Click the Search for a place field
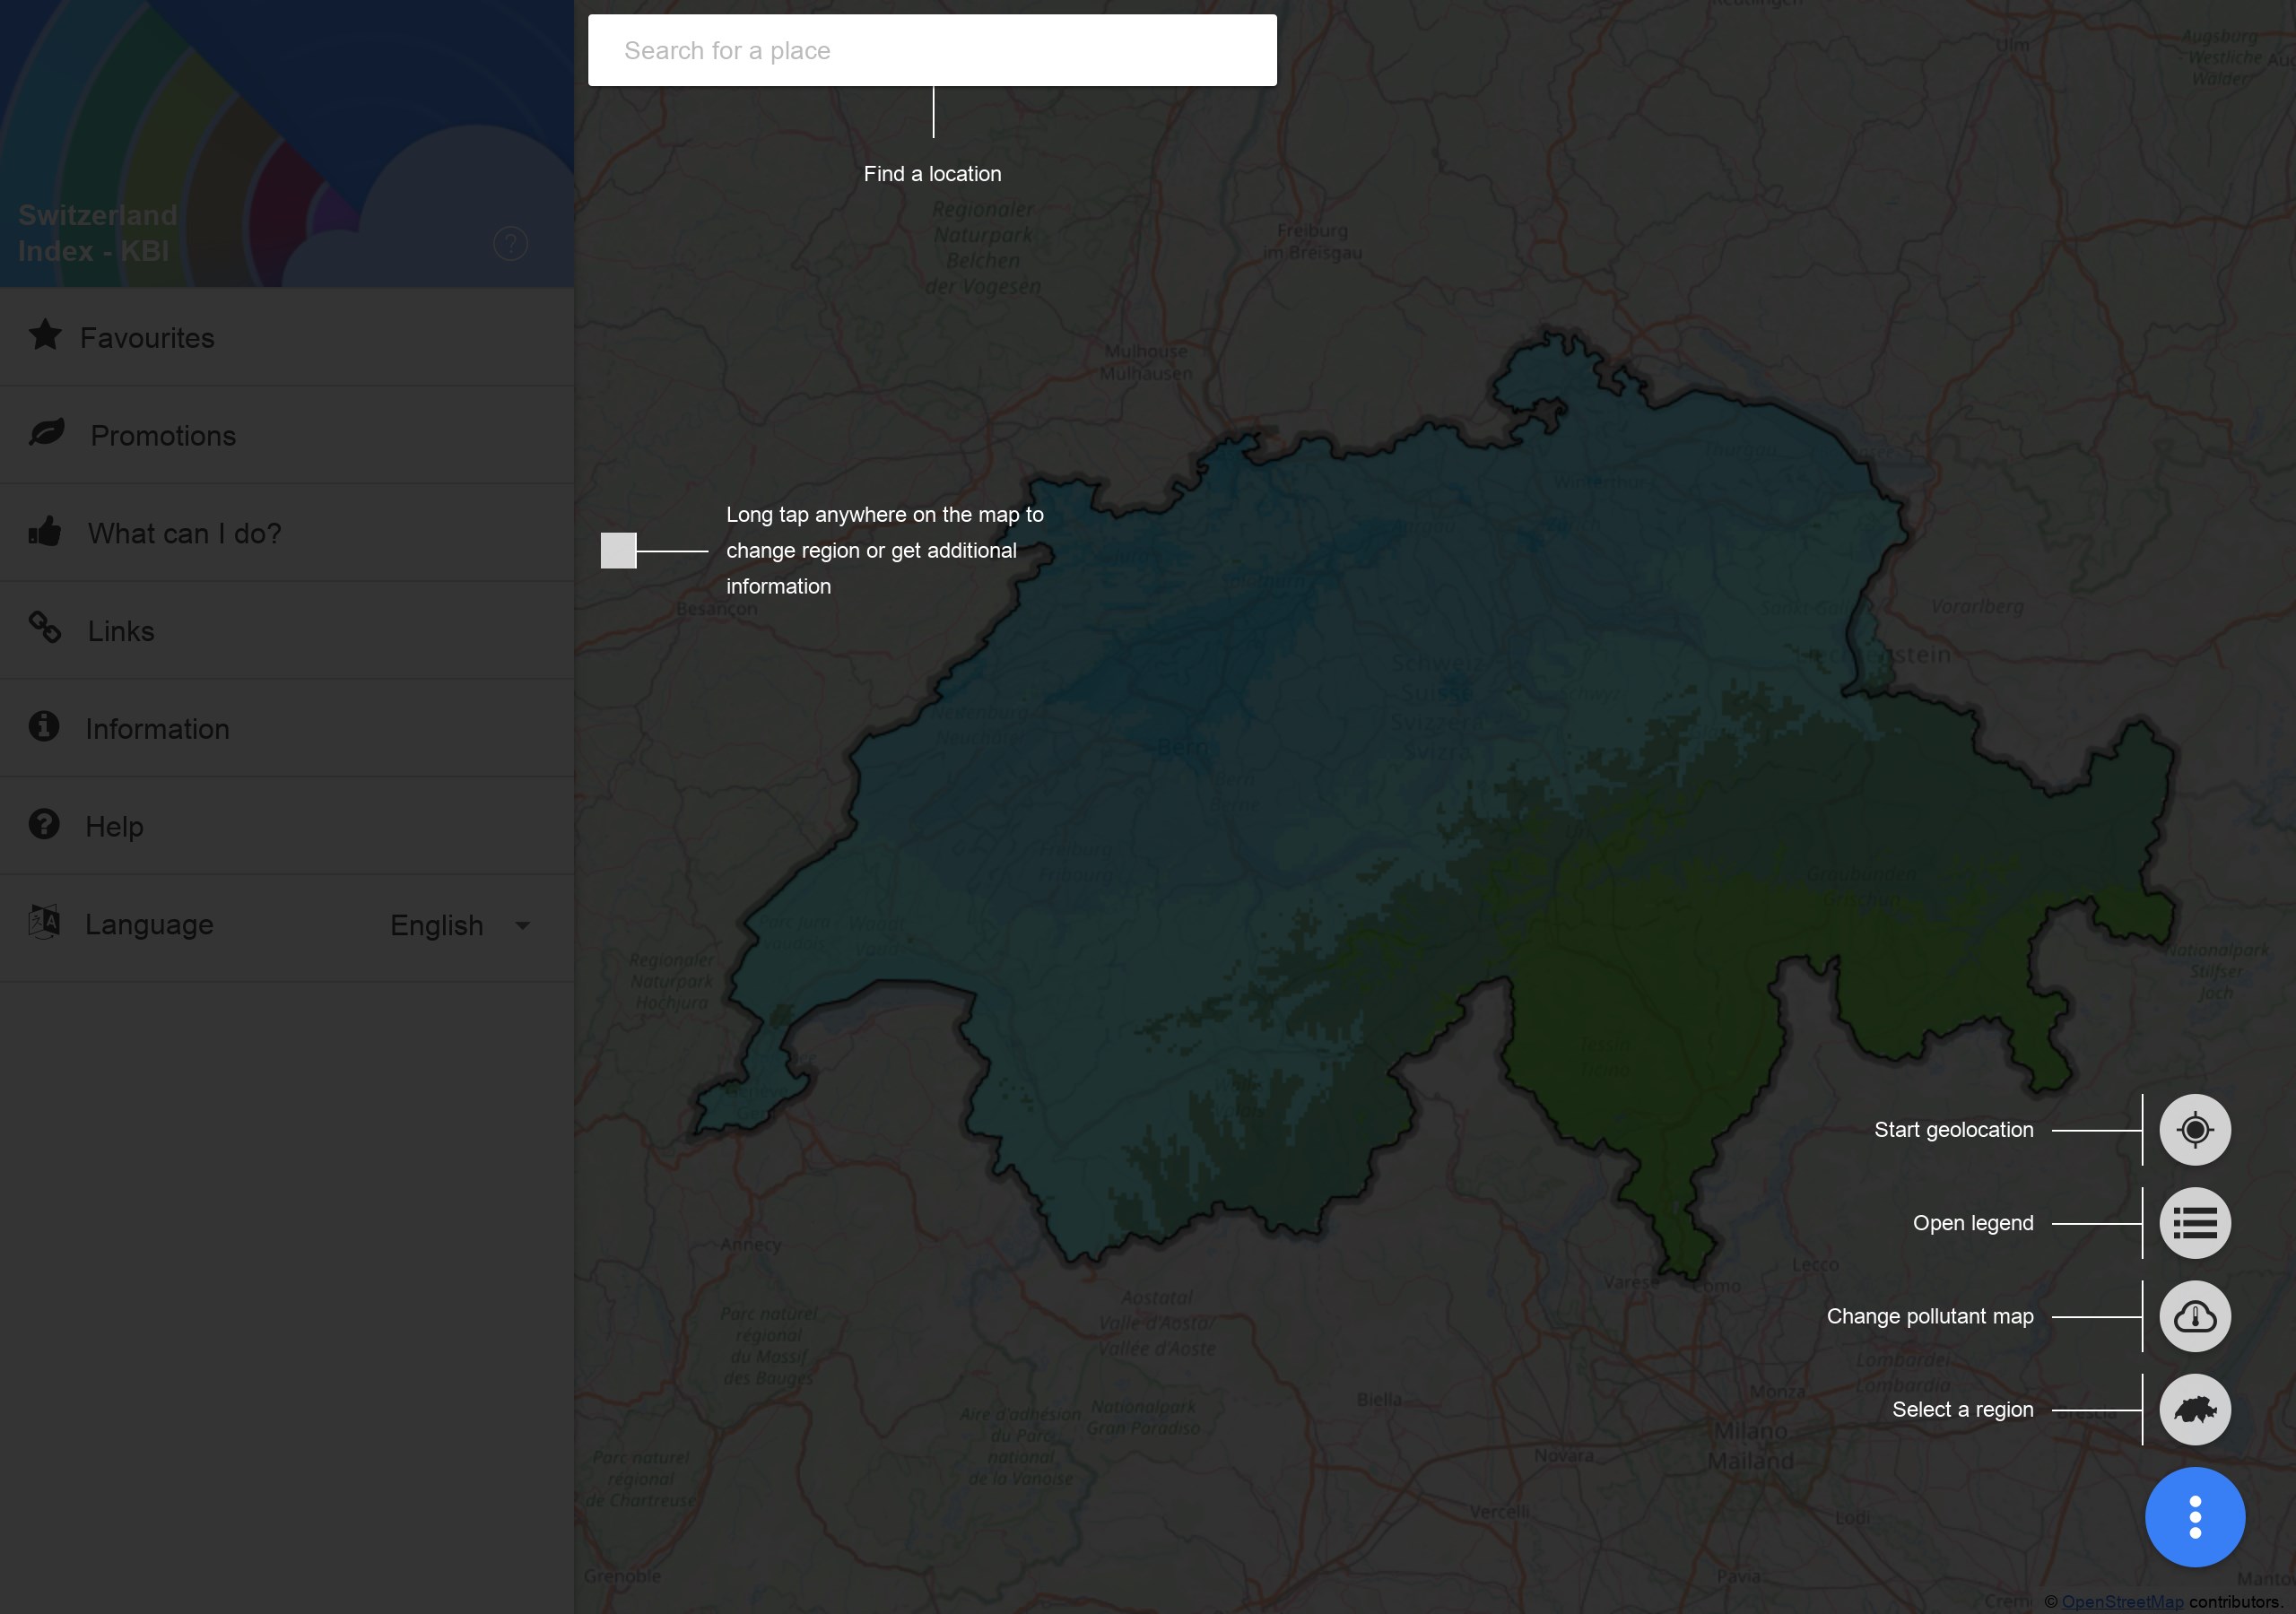 pyautogui.click(x=931, y=50)
